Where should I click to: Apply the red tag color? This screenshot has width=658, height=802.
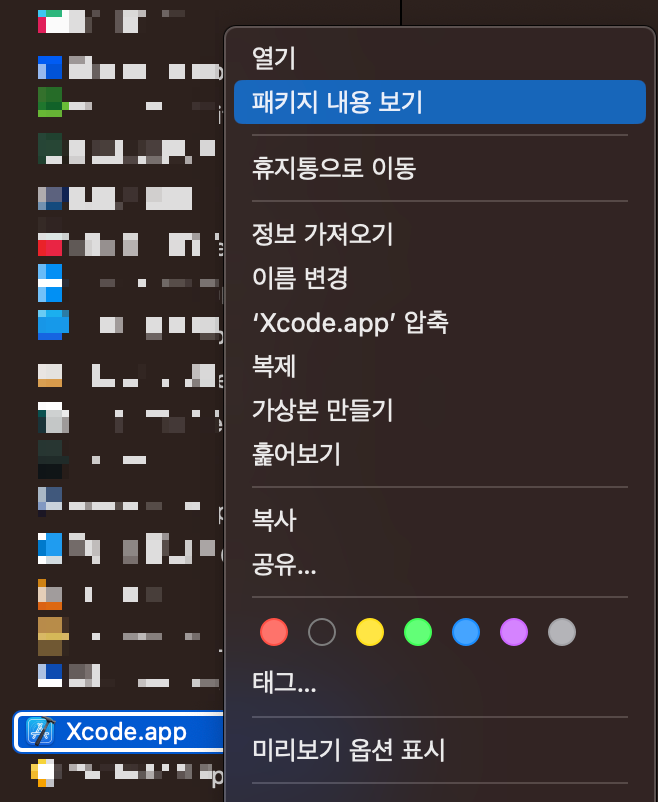pyautogui.click(x=274, y=632)
